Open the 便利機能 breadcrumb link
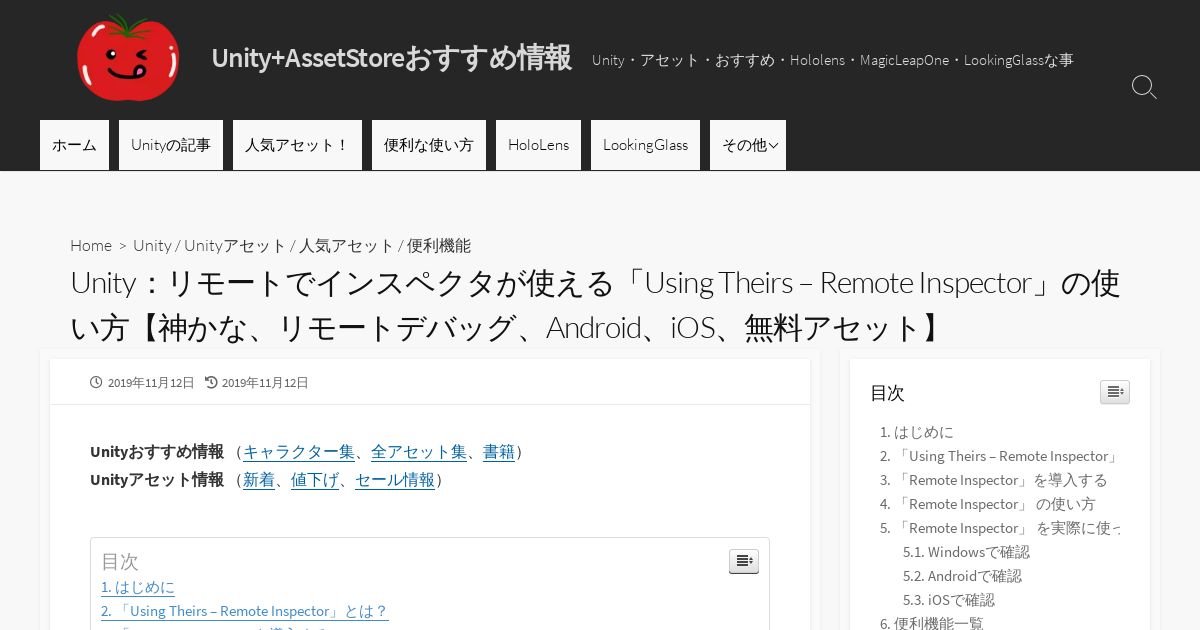This screenshot has height=630, width=1200. pos(438,245)
